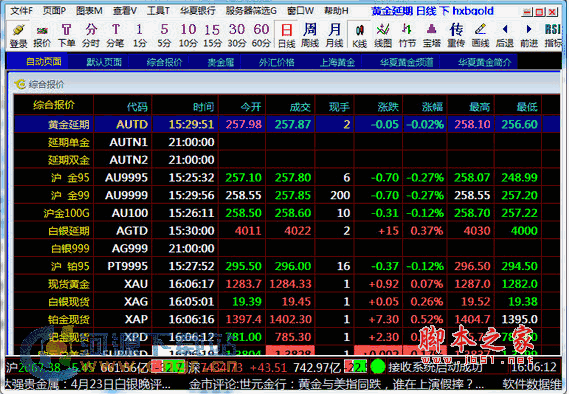Select the 黄金延期 AUTD row name
569x394 pixels.
pos(69,124)
